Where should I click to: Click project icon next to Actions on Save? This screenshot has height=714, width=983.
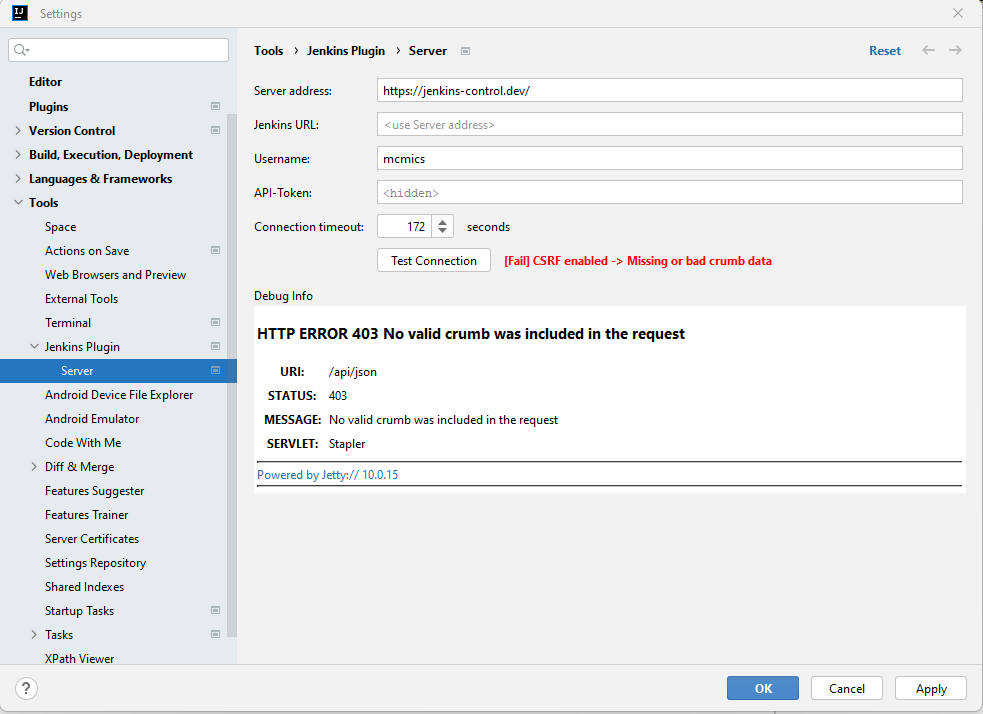[x=215, y=250]
